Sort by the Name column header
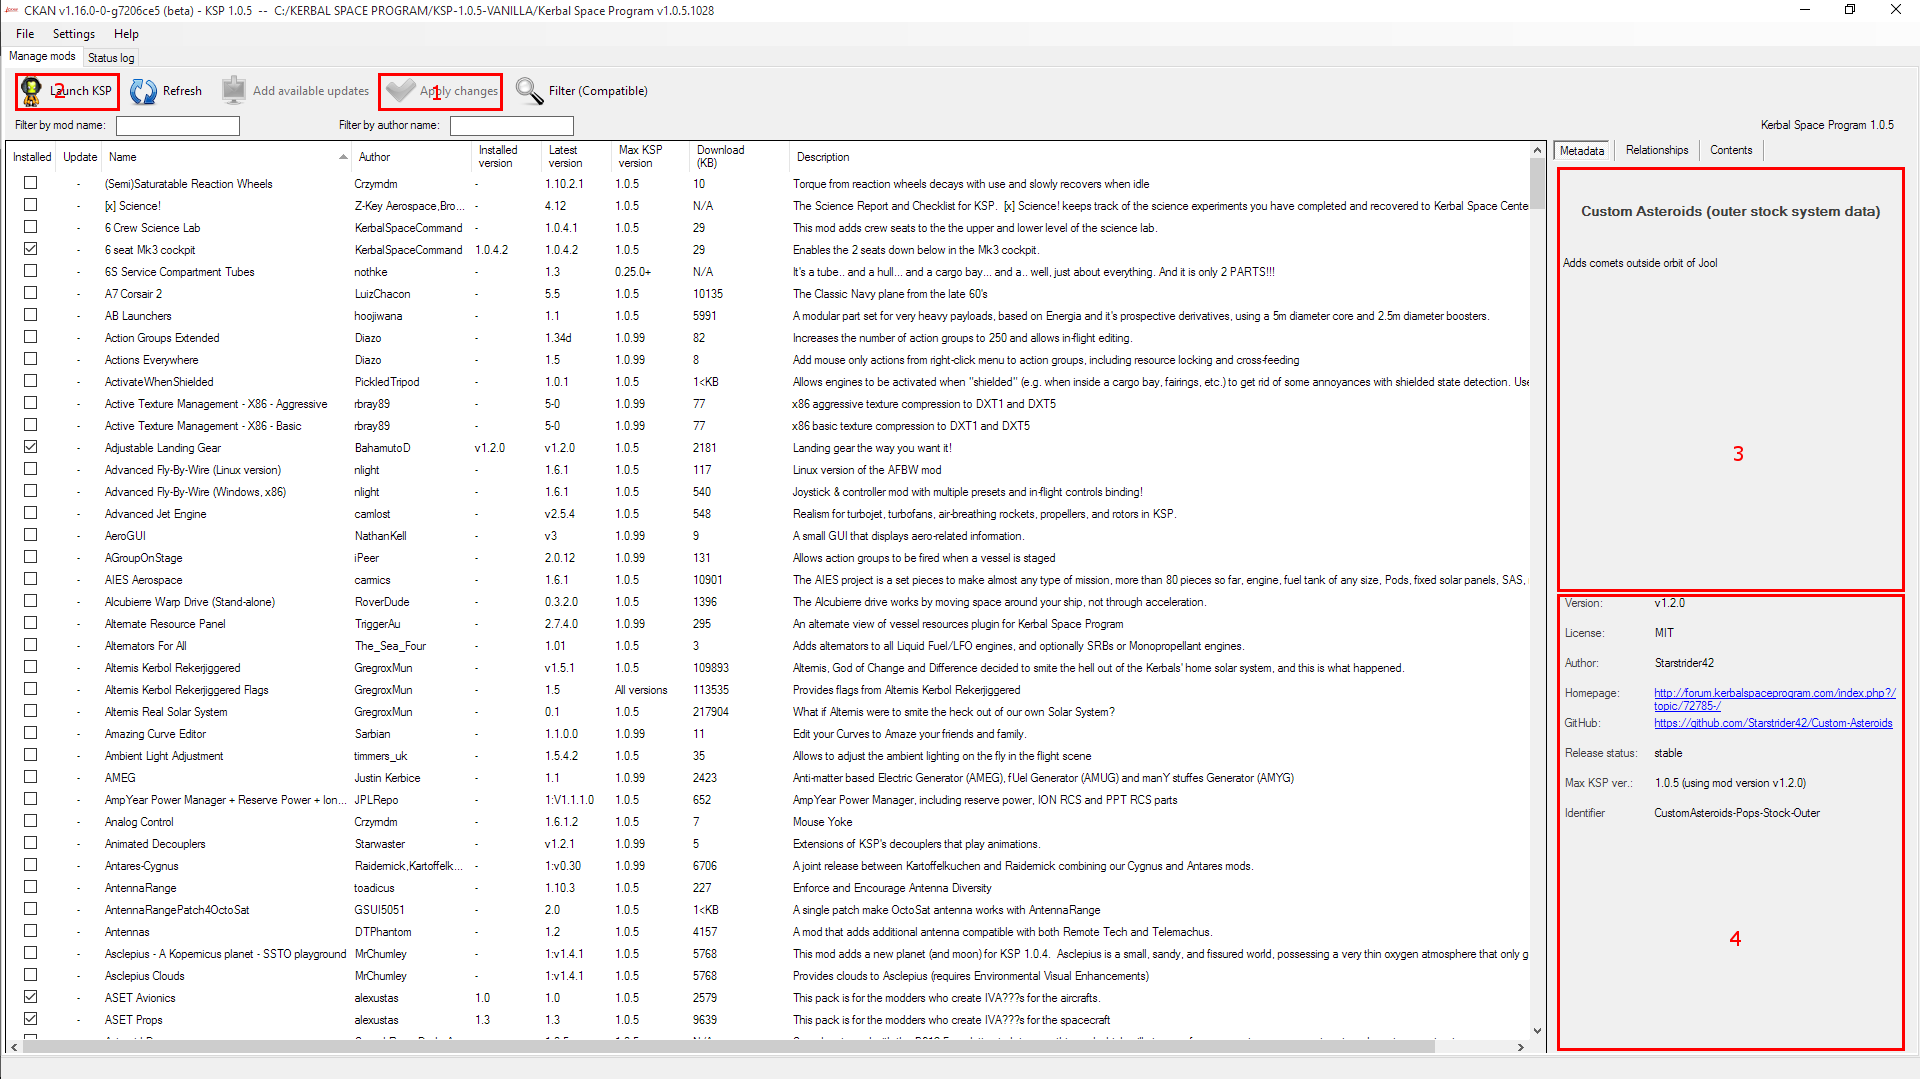 click(x=227, y=157)
